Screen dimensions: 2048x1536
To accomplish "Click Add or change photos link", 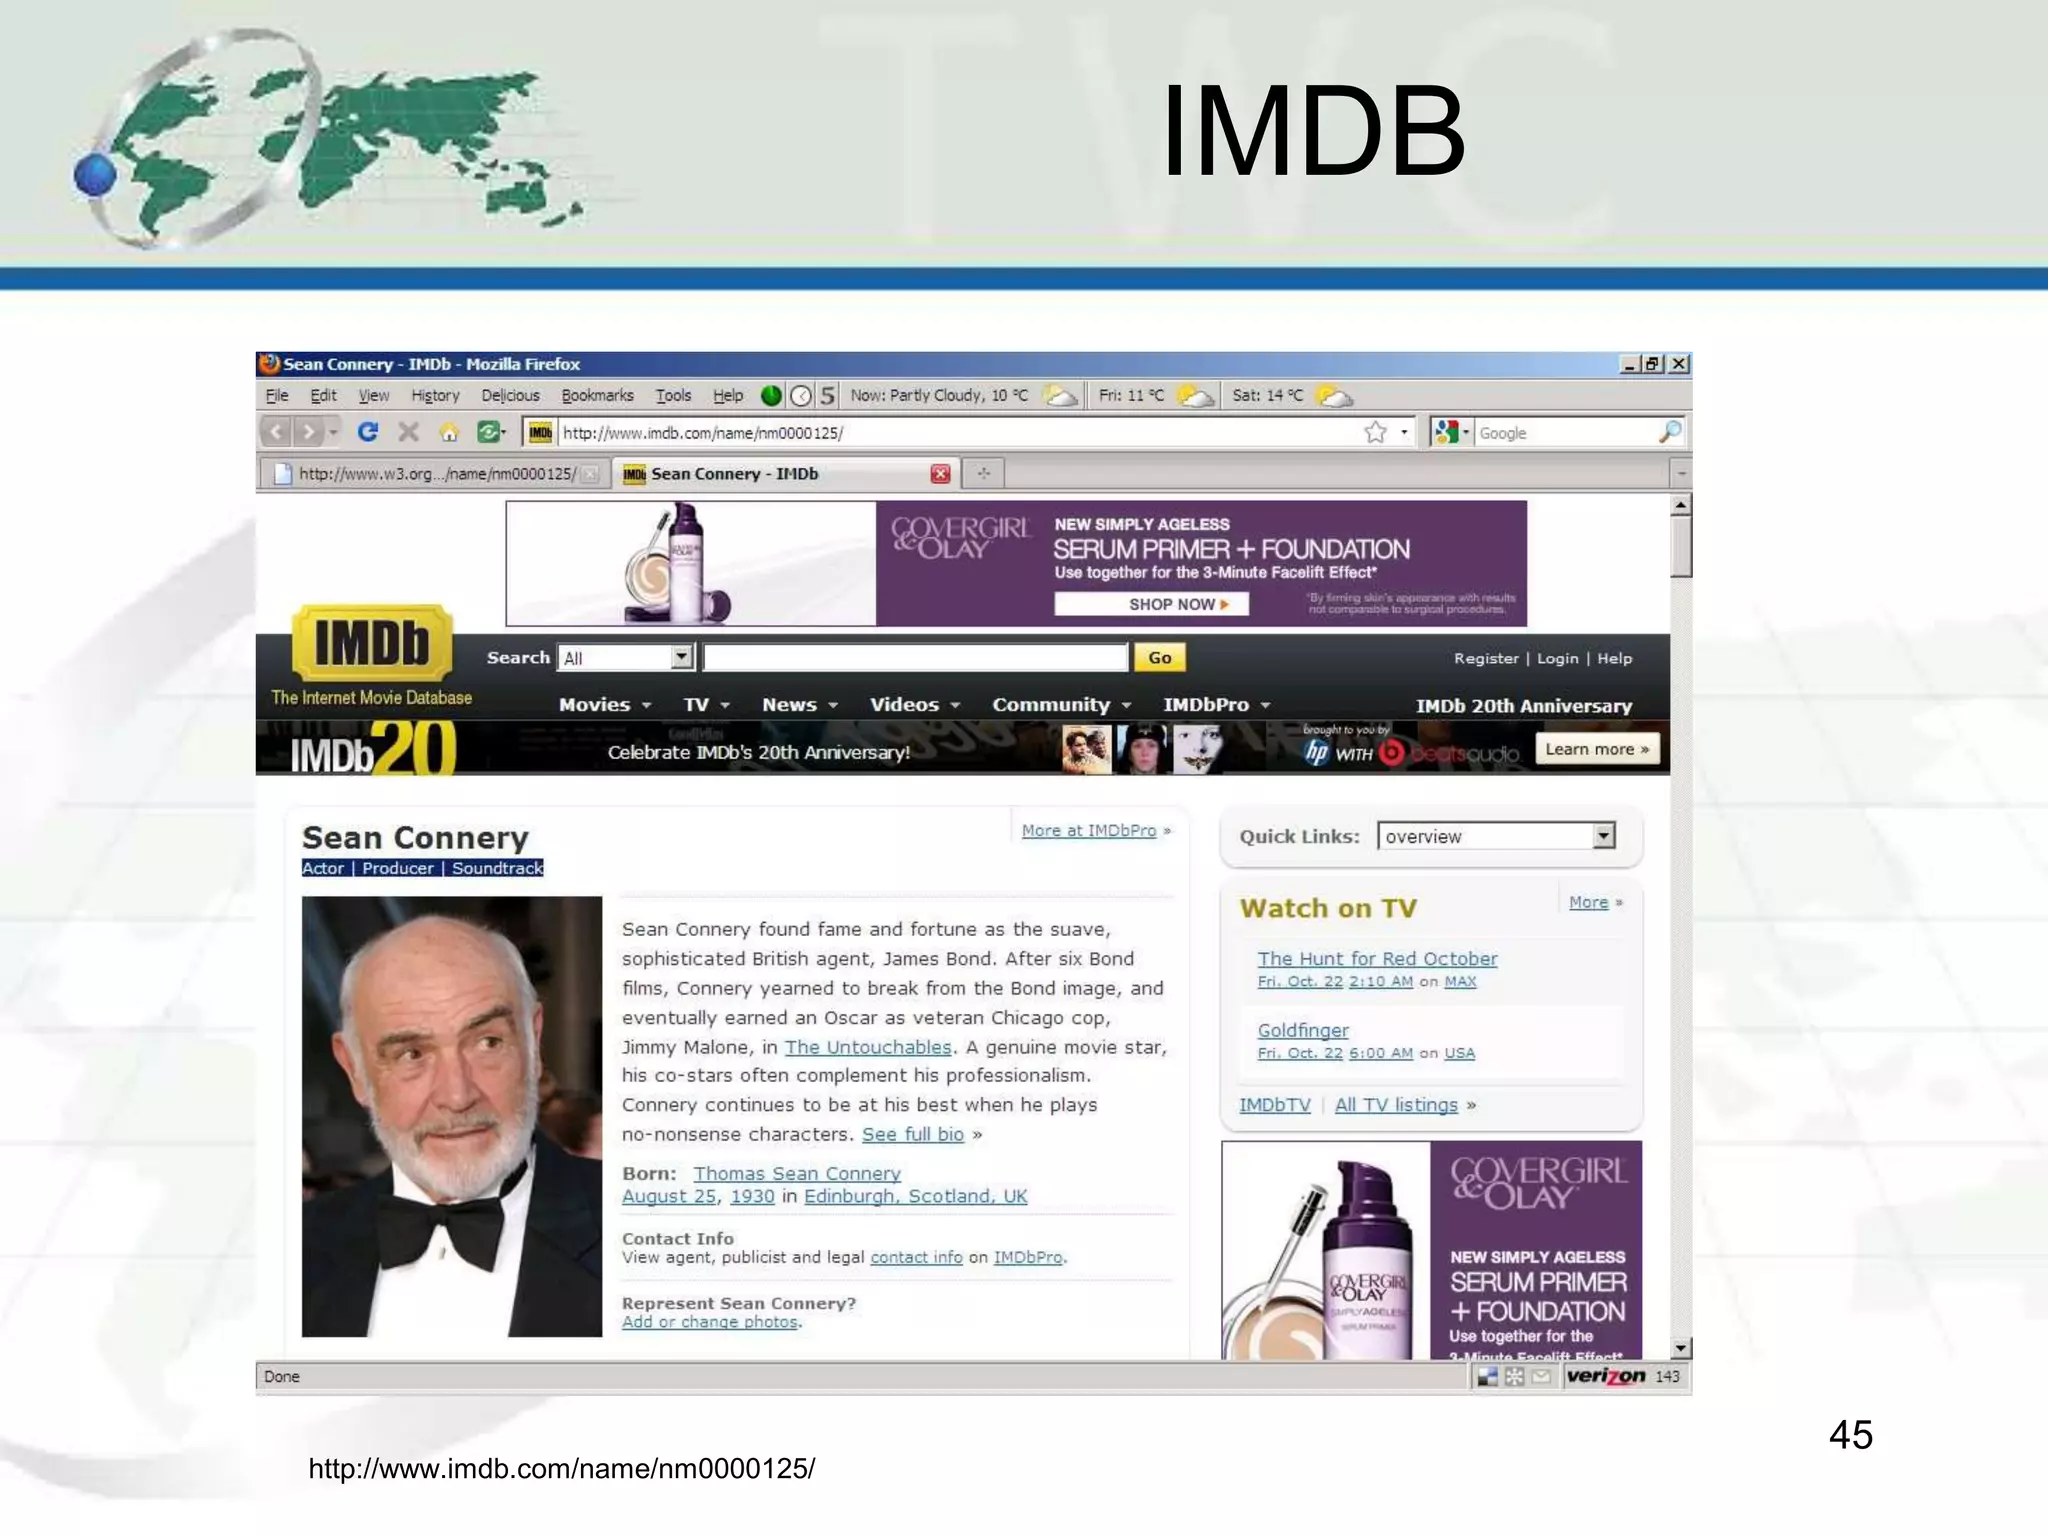I will coord(710,1322).
